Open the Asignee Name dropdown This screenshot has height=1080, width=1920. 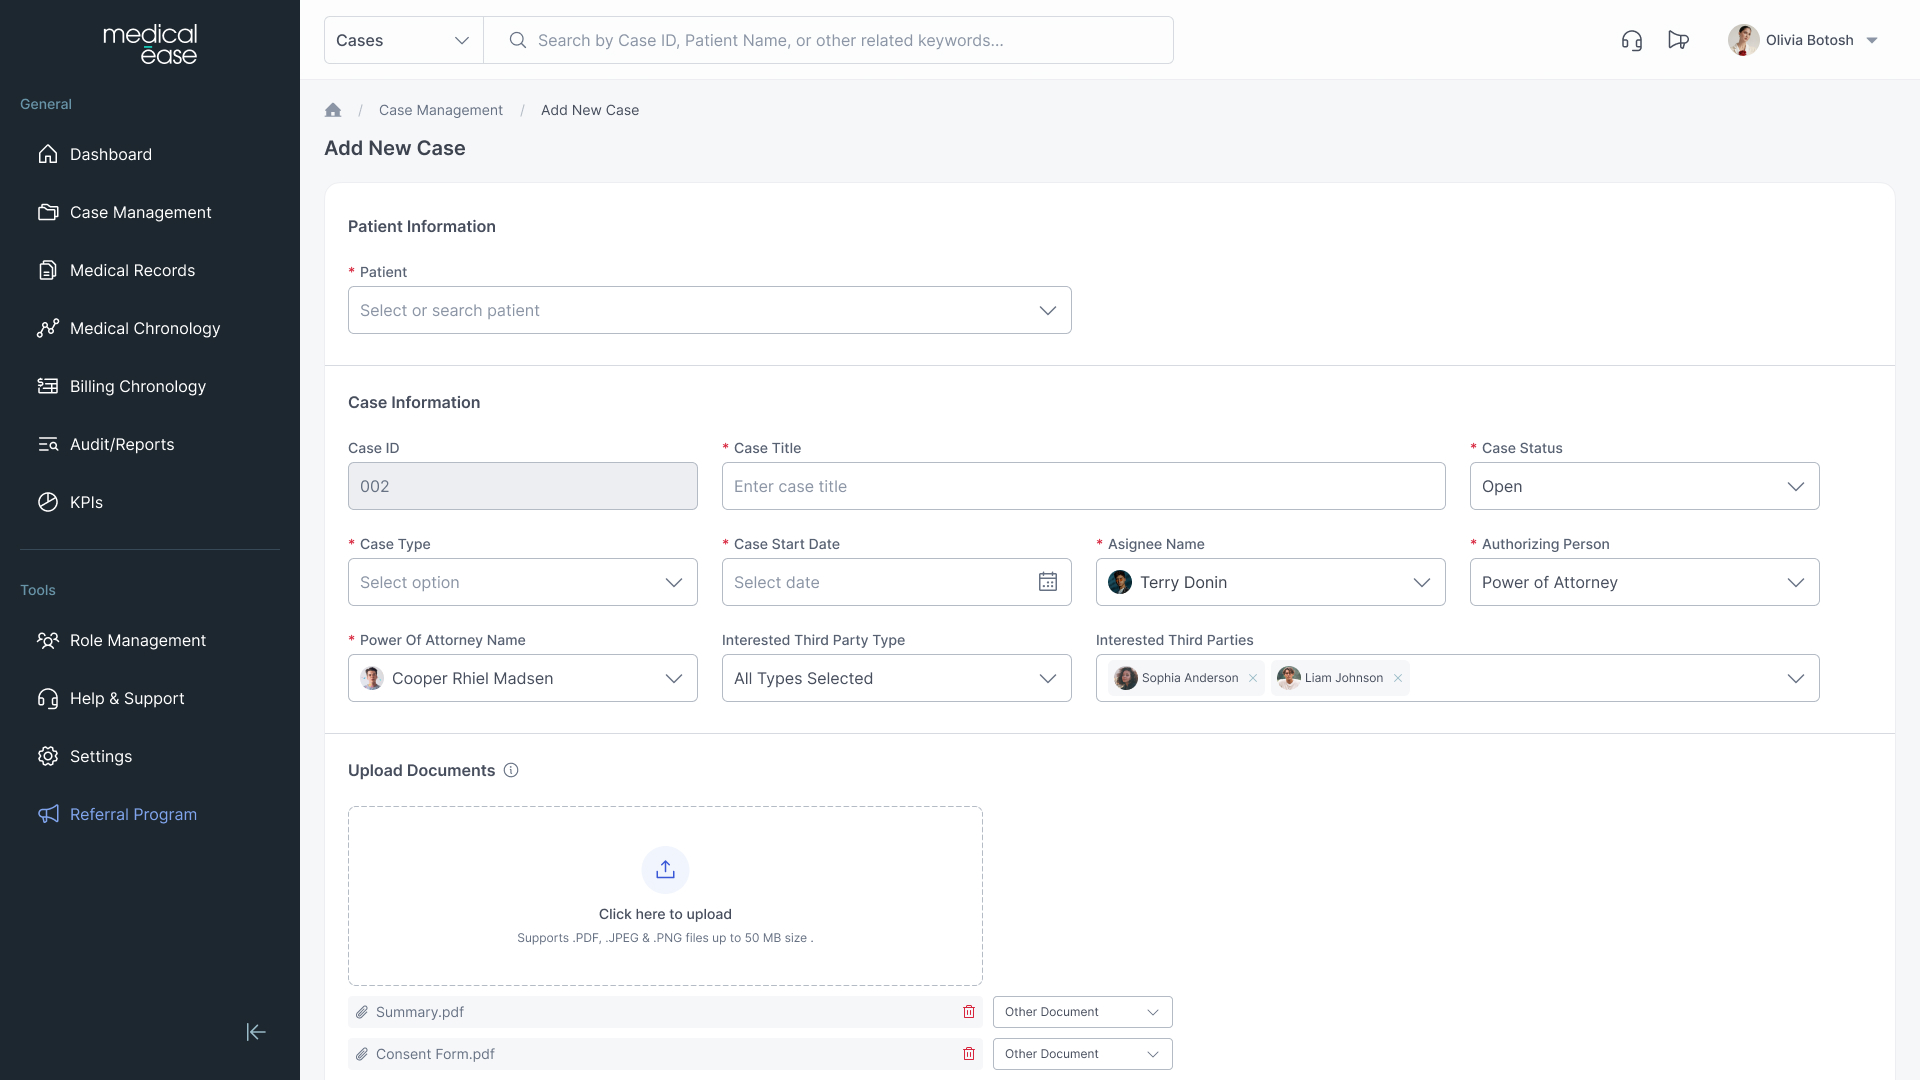pyautogui.click(x=1271, y=582)
